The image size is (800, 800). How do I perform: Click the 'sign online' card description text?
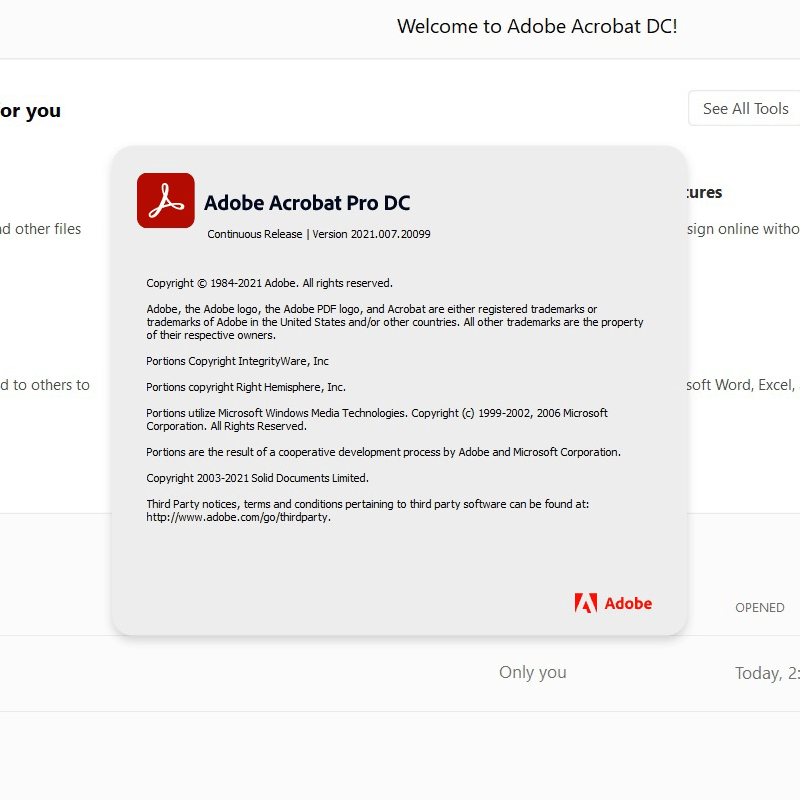pos(743,229)
